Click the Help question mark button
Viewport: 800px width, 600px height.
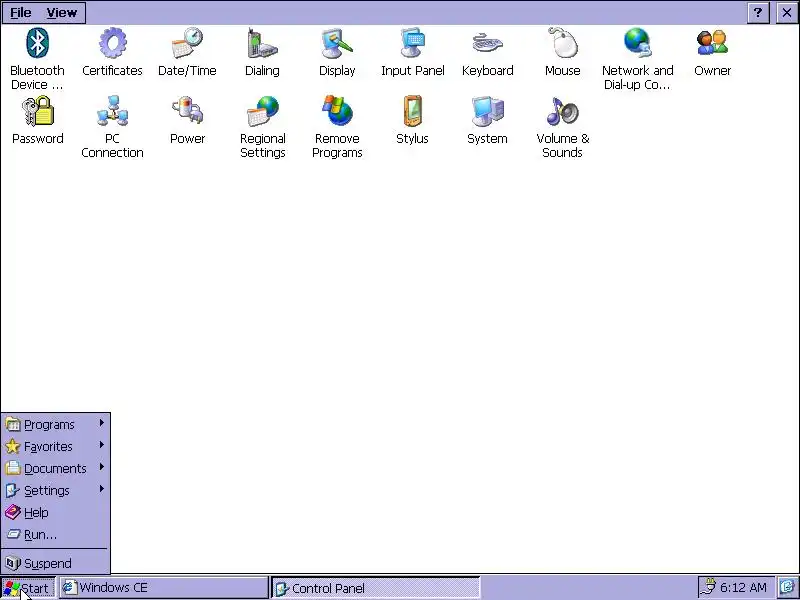[758, 13]
